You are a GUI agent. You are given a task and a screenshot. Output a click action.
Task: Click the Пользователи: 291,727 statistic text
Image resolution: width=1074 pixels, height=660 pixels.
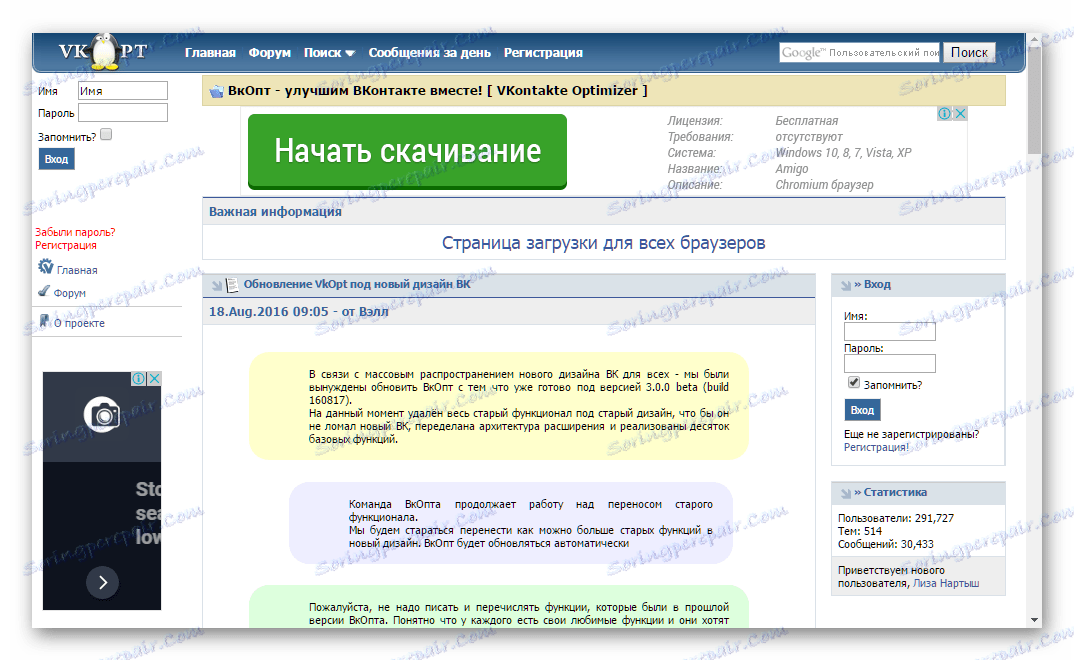[896, 518]
